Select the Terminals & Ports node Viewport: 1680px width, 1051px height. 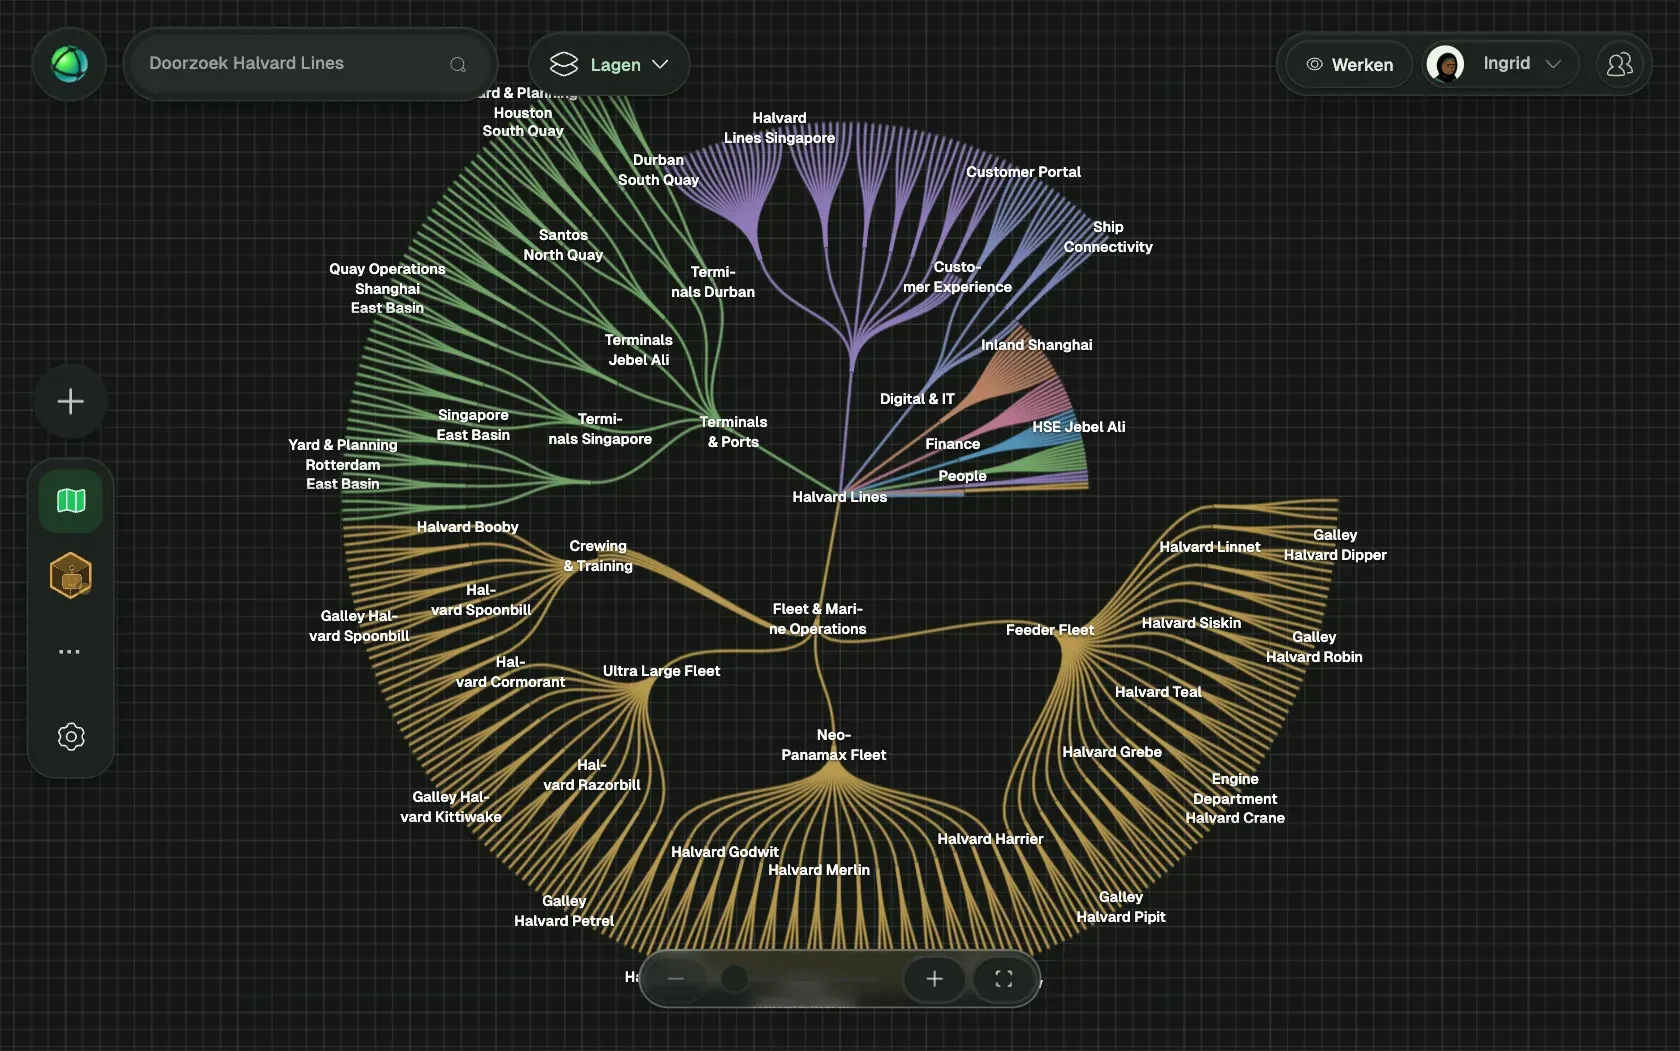tap(733, 432)
